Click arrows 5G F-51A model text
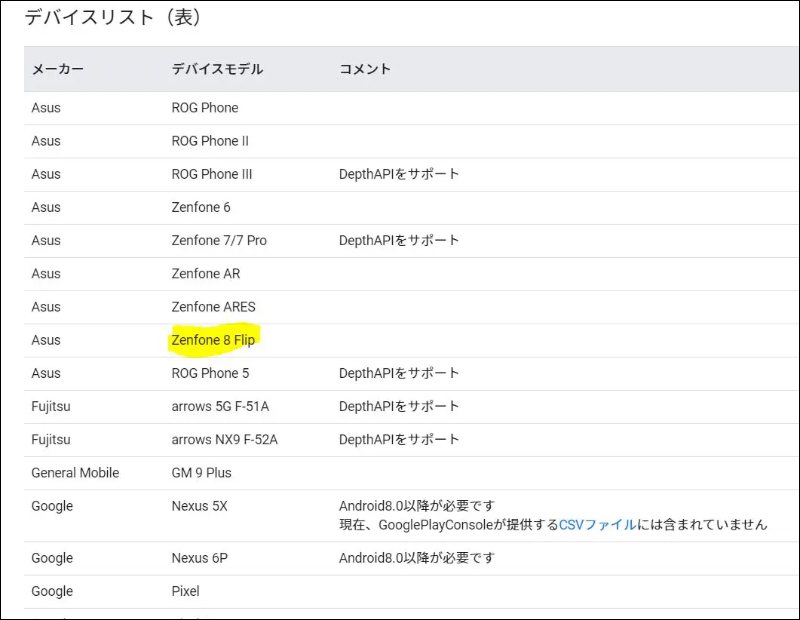This screenshot has height=620, width=800. (x=222, y=406)
